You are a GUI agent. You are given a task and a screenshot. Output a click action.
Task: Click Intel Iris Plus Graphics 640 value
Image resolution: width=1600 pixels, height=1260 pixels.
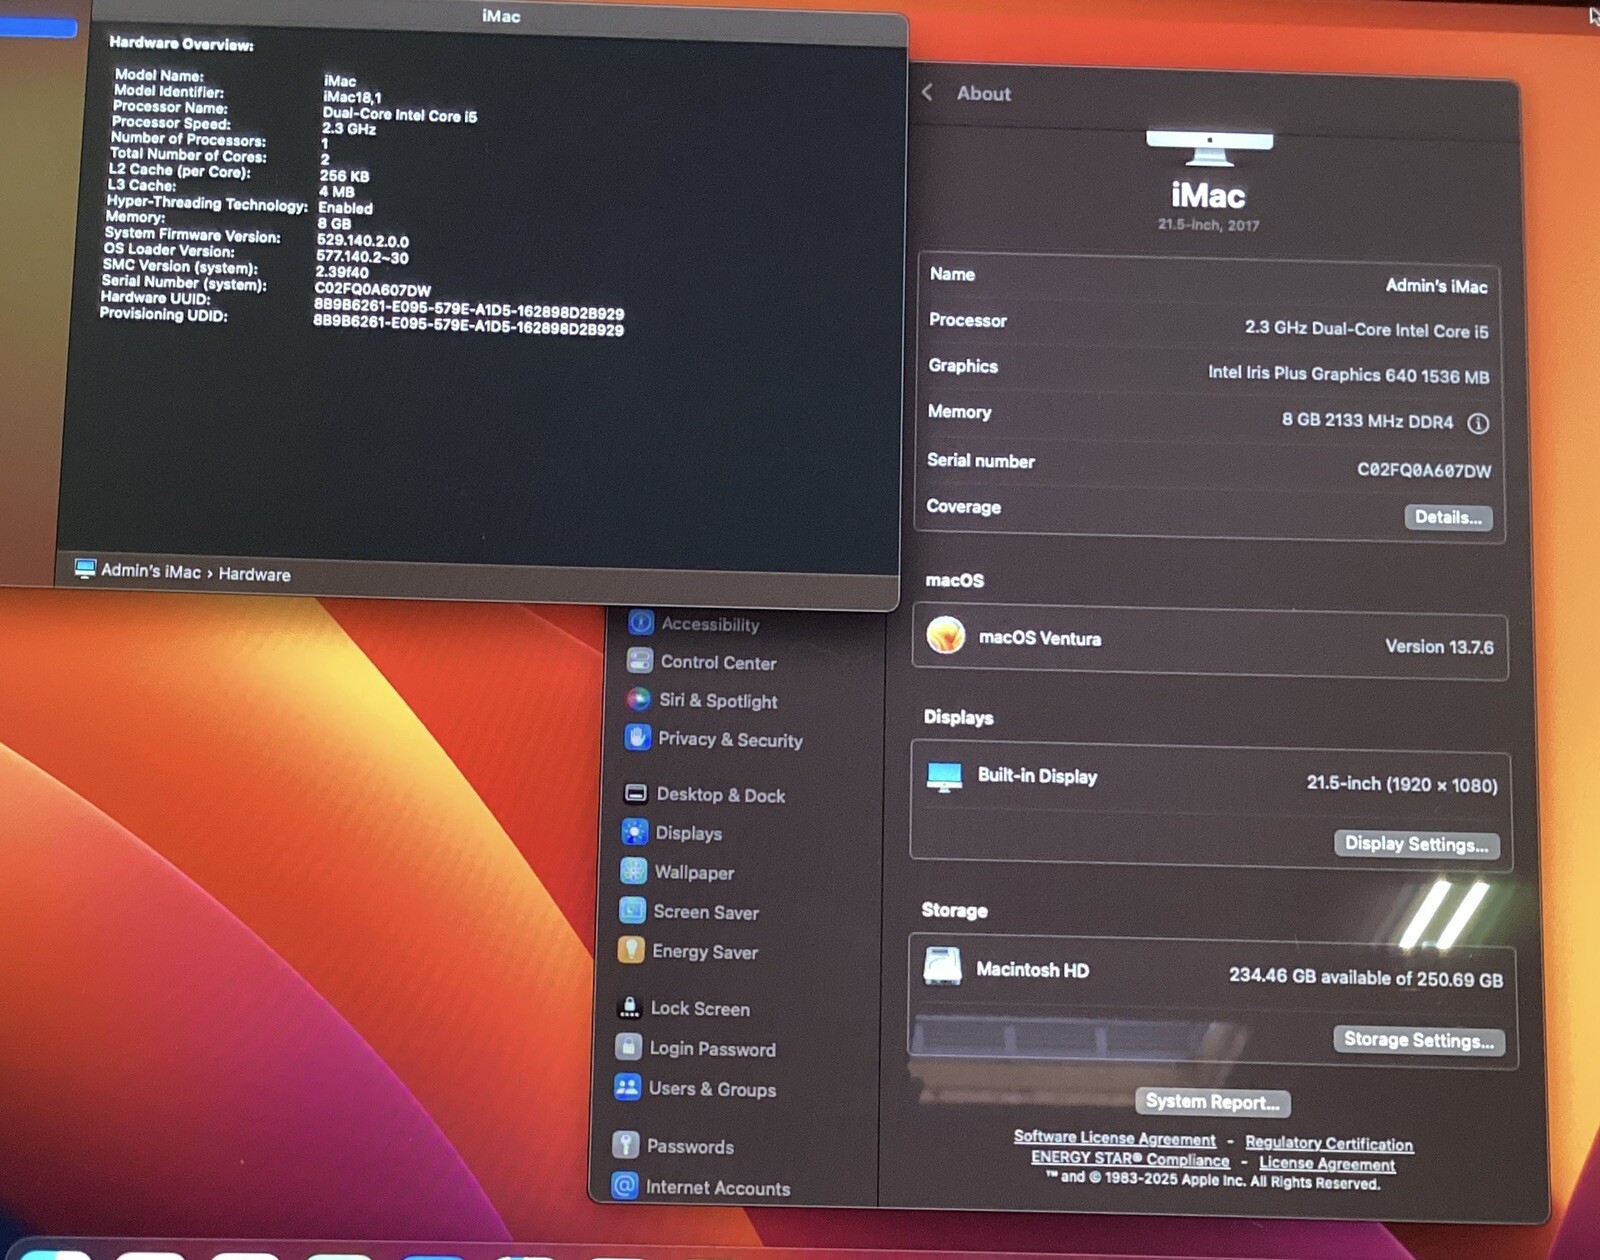1348,375
